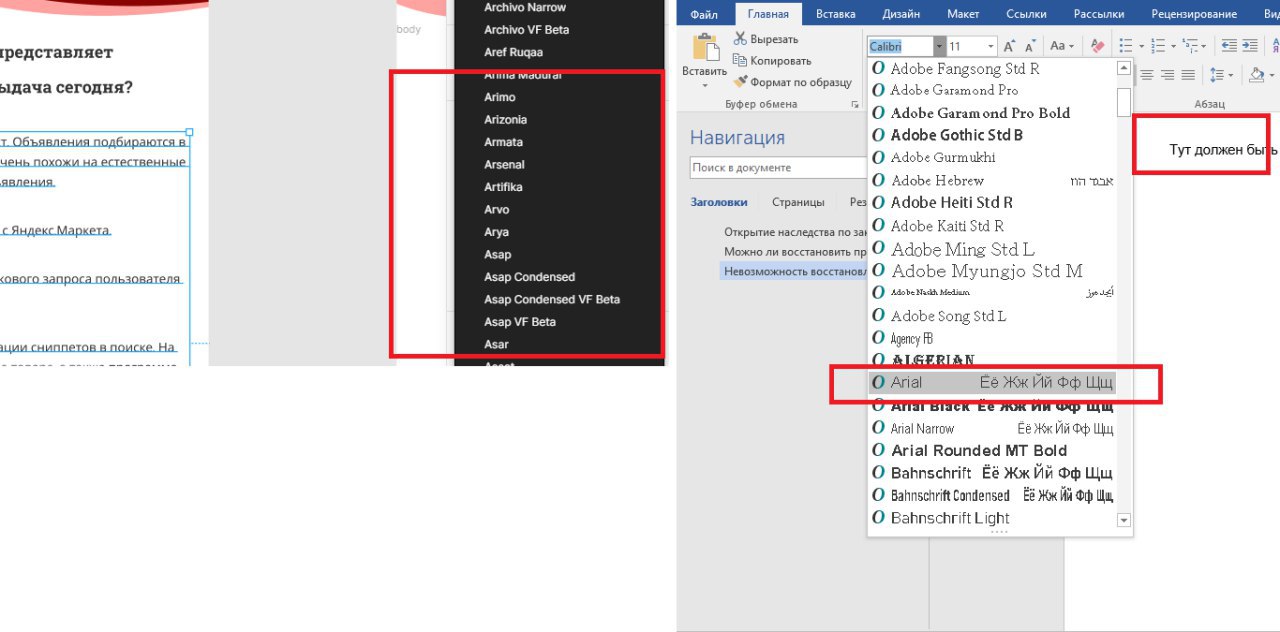Image resolution: width=1280 pixels, height=632 pixels.
Task: Select the heading "Можно ли восстановить" in navigation
Action: click(x=795, y=251)
